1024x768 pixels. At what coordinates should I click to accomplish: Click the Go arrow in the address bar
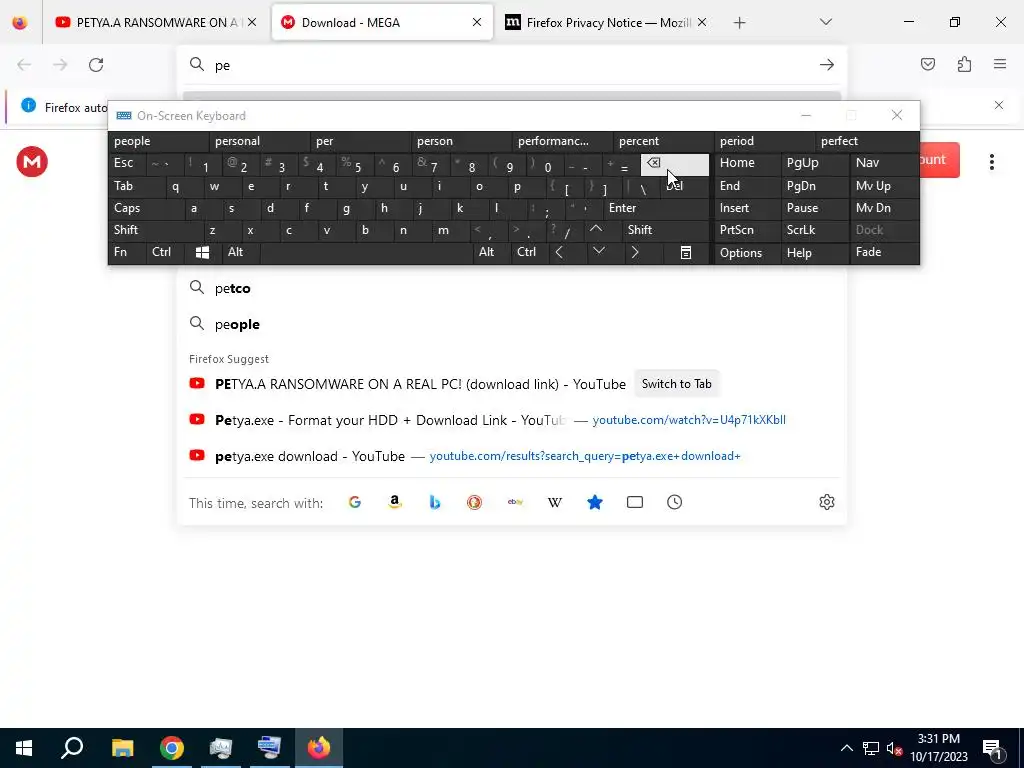827,65
